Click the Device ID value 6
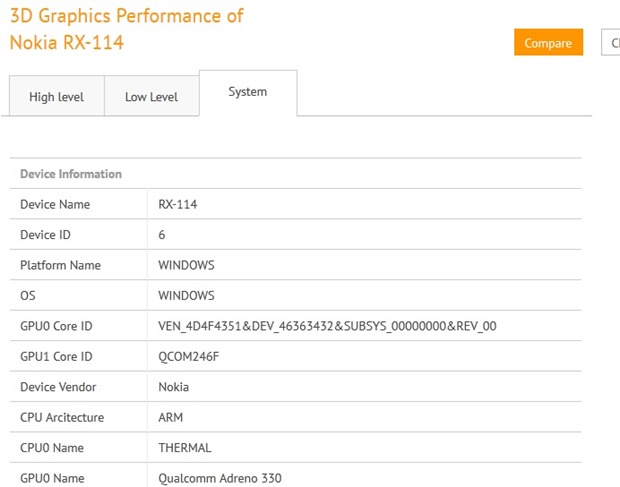This screenshot has height=487, width=620. point(162,235)
